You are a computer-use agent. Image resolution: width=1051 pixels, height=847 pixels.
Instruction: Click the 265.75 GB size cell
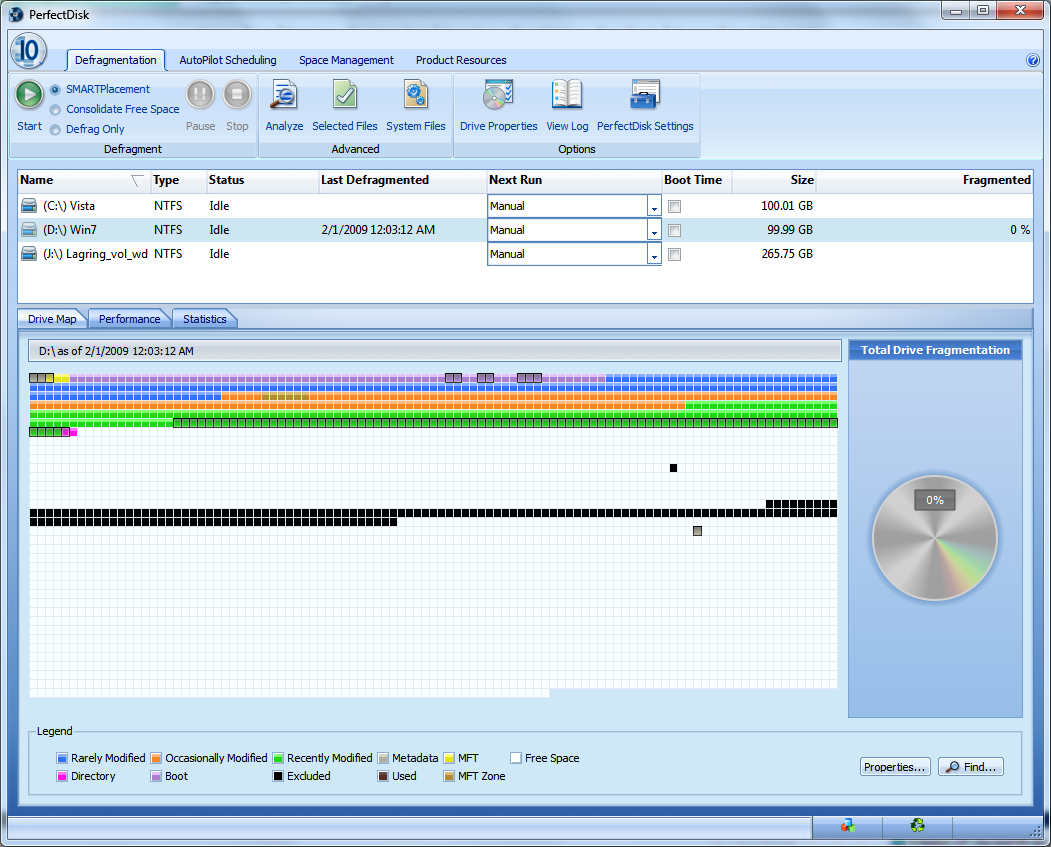[x=787, y=254]
